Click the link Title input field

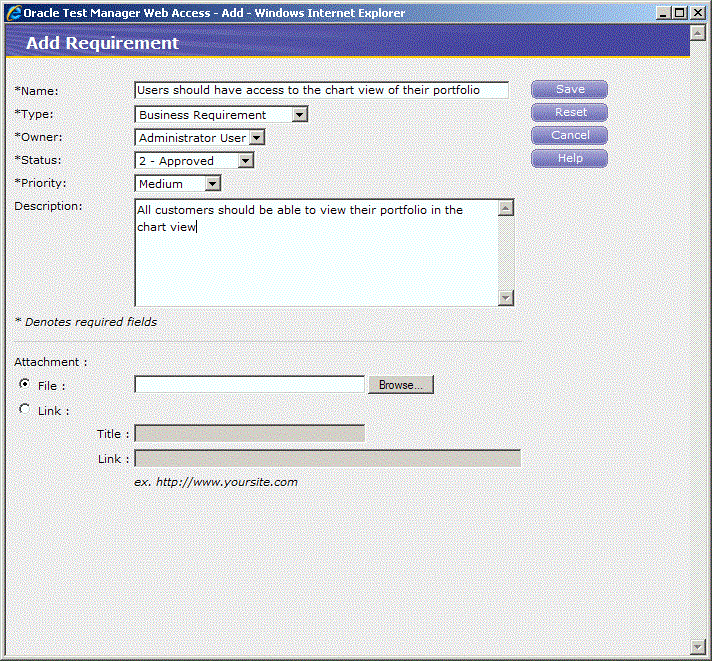tap(250, 434)
